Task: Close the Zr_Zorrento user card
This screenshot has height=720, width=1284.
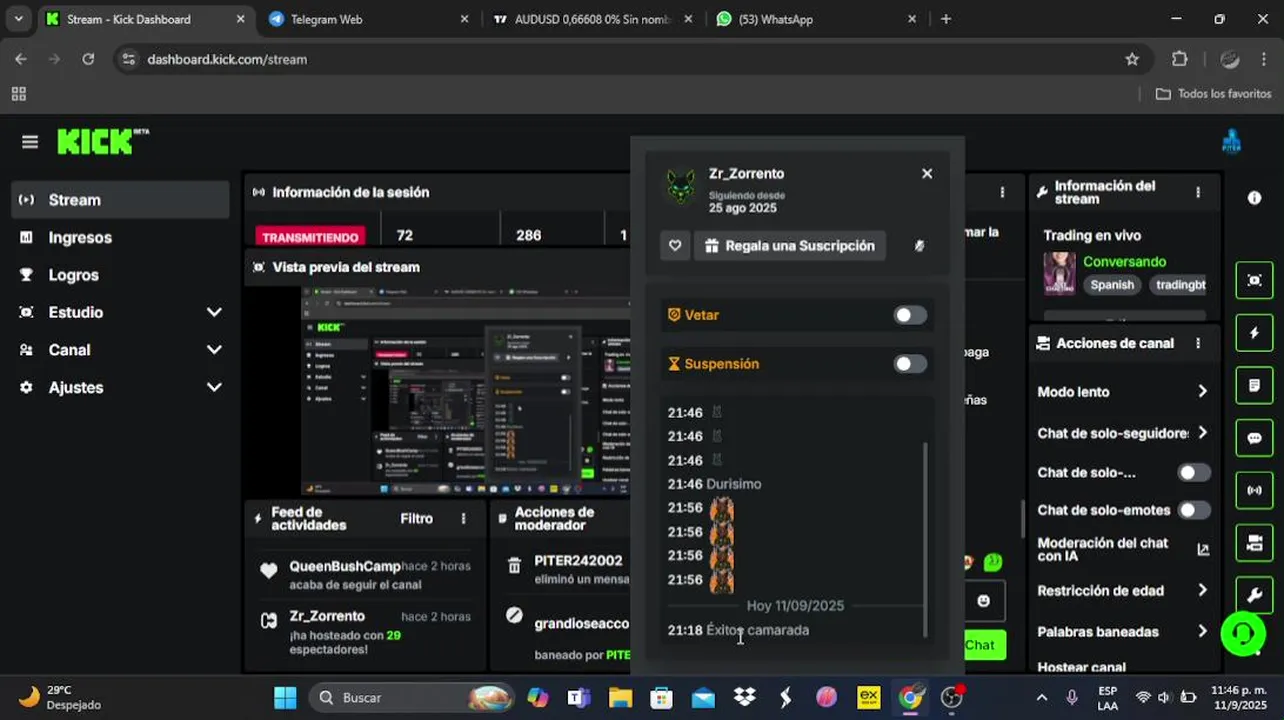Action: (927, 174)
